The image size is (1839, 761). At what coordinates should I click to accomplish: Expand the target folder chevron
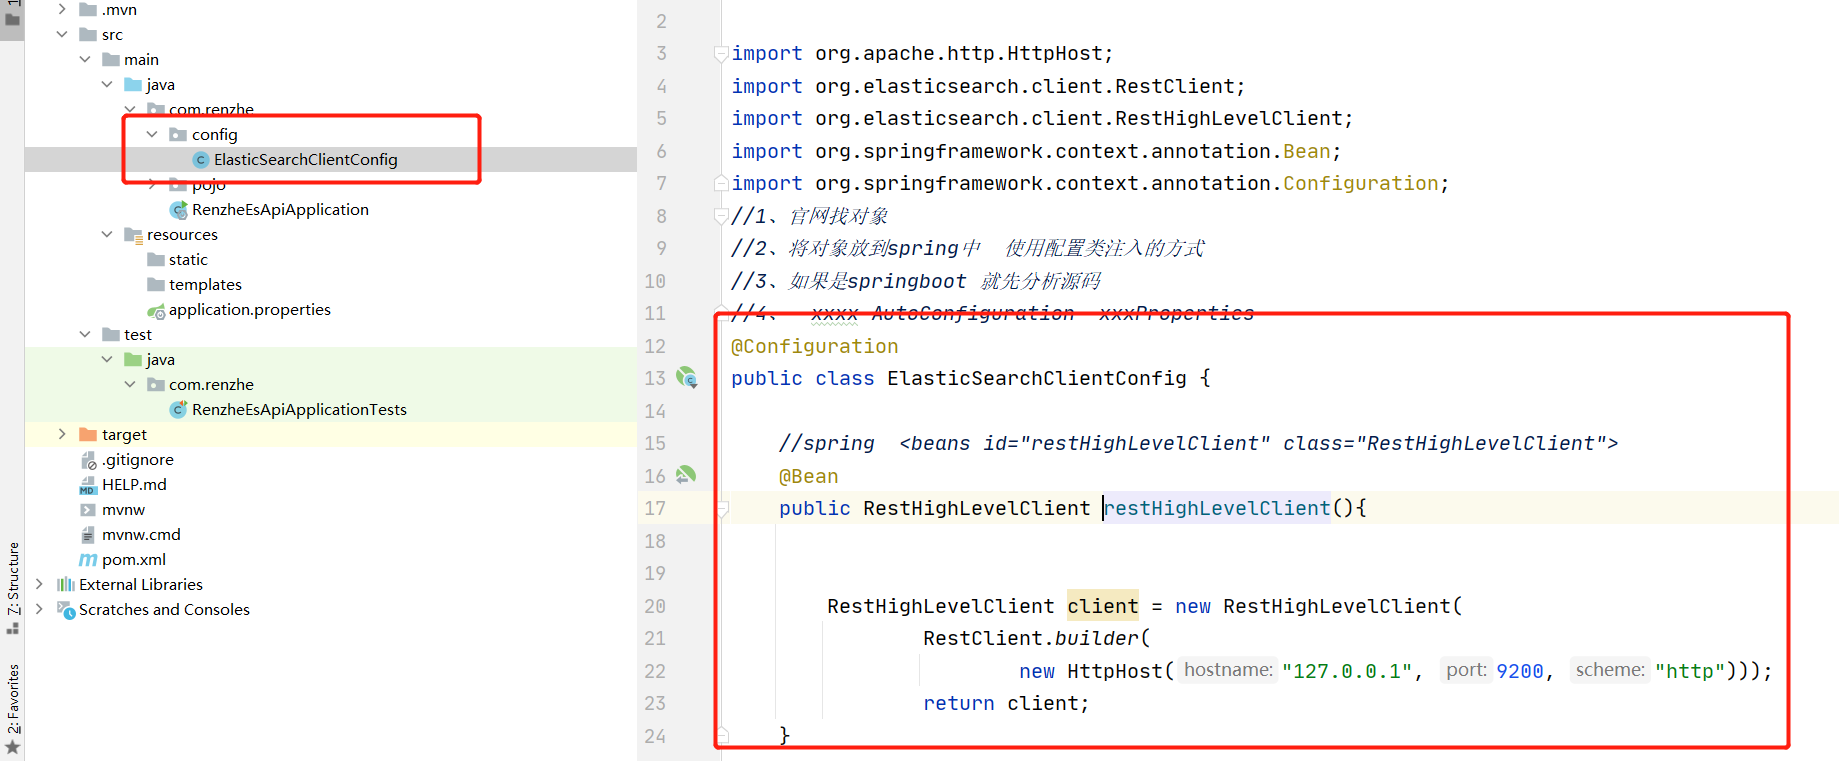pyautogui.click(x=62, y=434)
